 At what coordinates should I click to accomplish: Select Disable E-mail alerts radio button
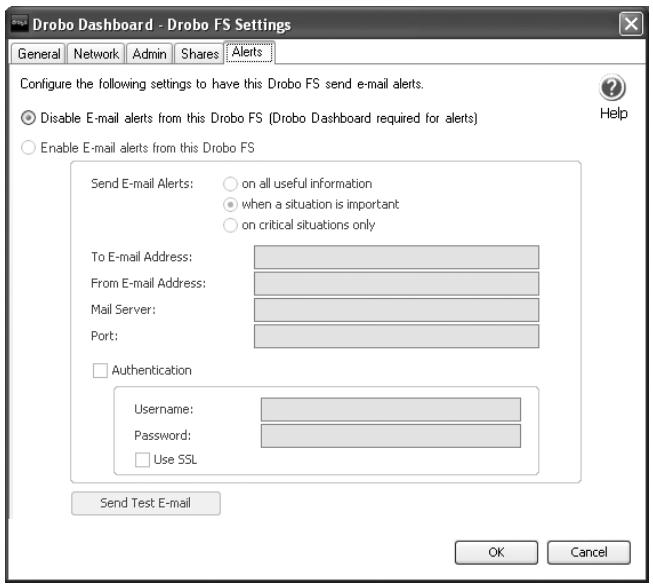pos(28,118)
